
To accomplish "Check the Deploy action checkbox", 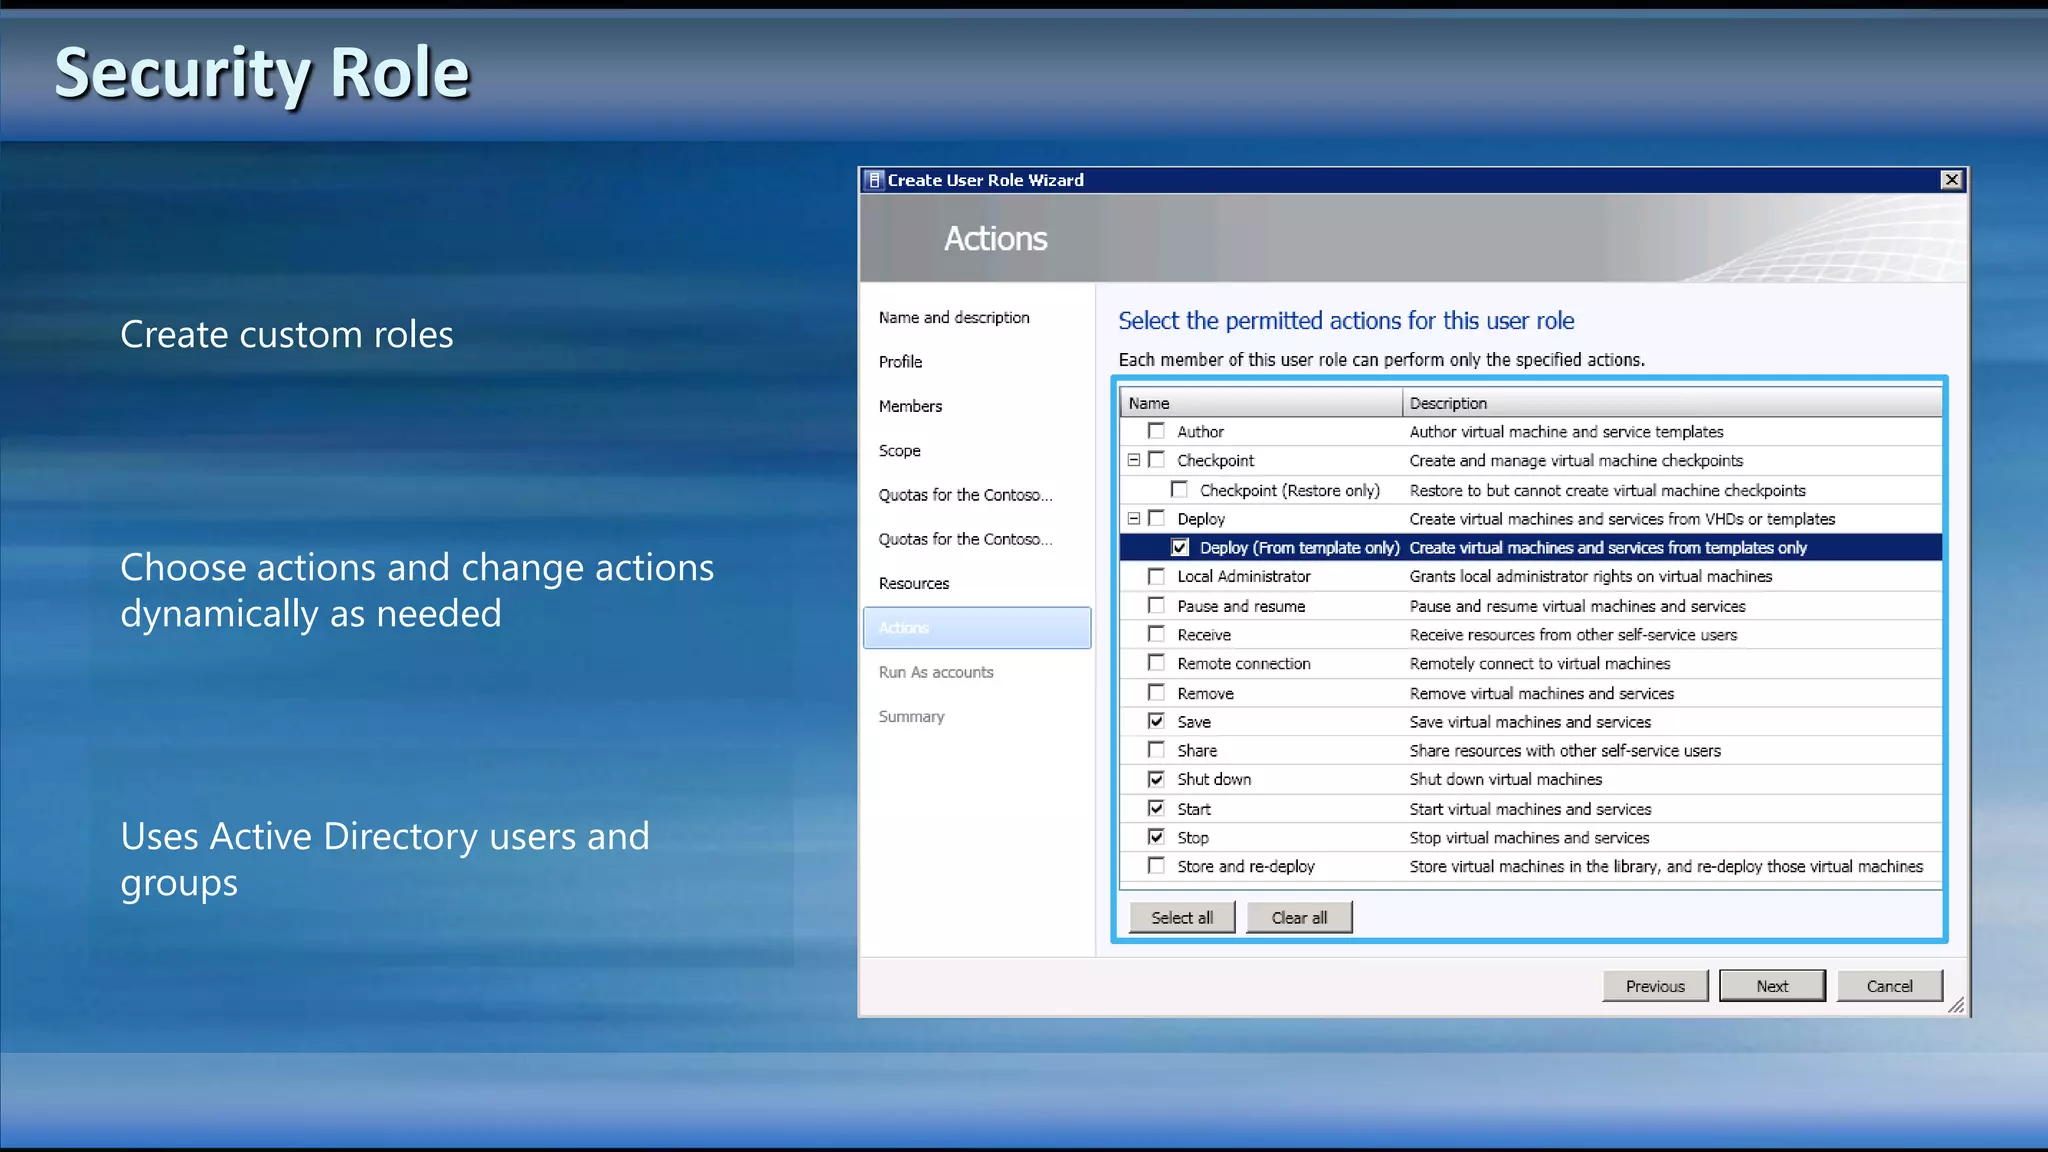I will coord(1157,518).
